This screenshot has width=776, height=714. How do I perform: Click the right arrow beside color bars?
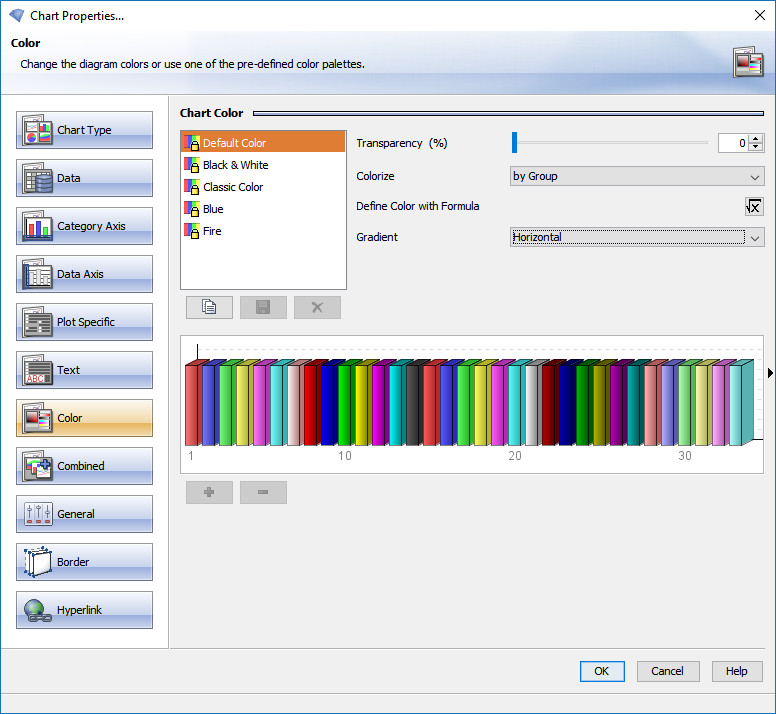coord(769,373)
